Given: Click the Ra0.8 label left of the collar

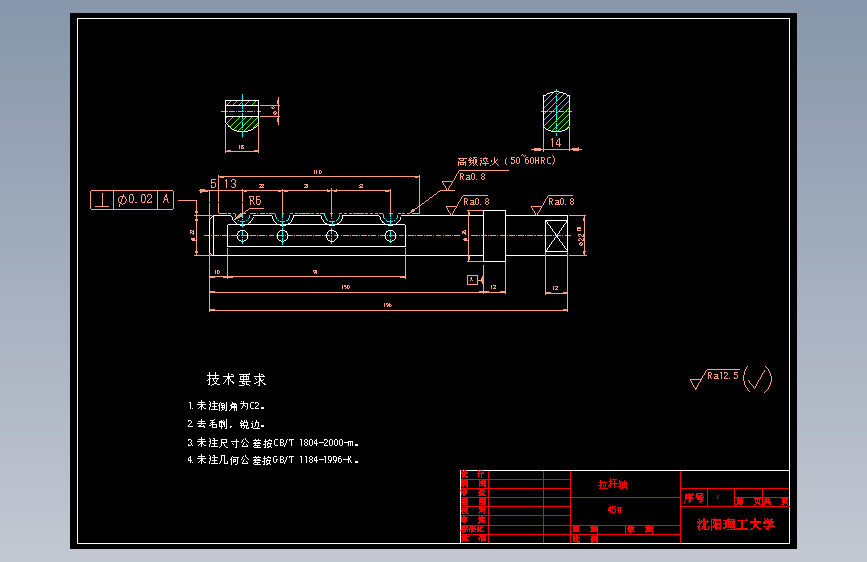Looking at the screenshot, I should point(476,201).
